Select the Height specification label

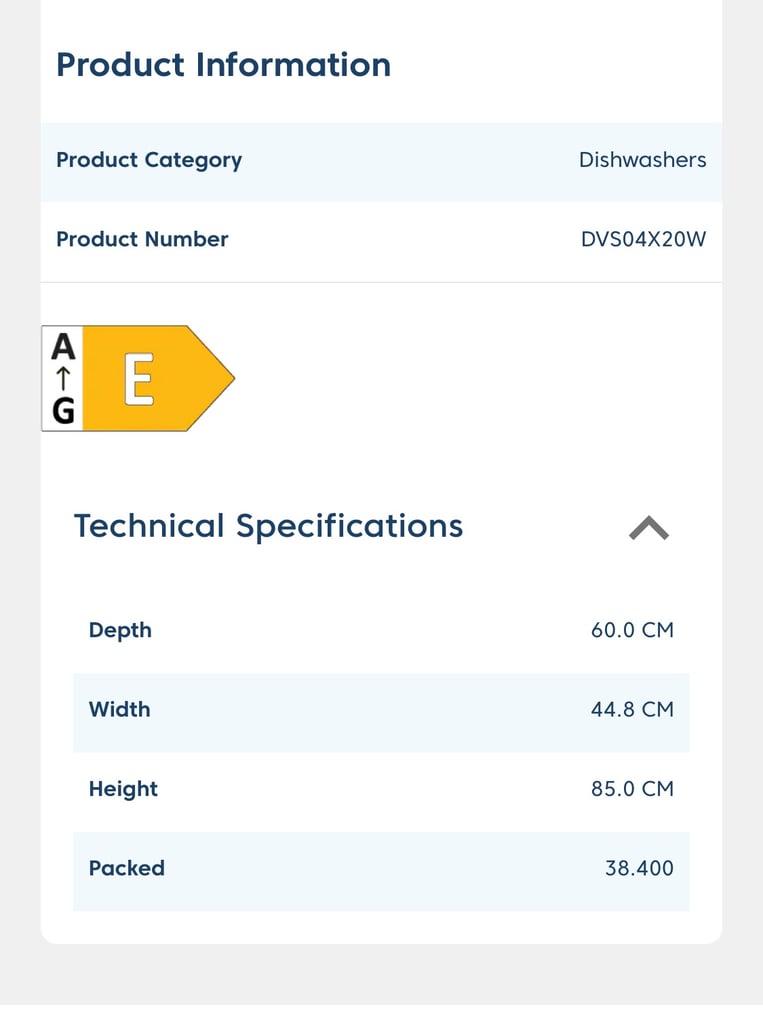[x=123, y=790]
